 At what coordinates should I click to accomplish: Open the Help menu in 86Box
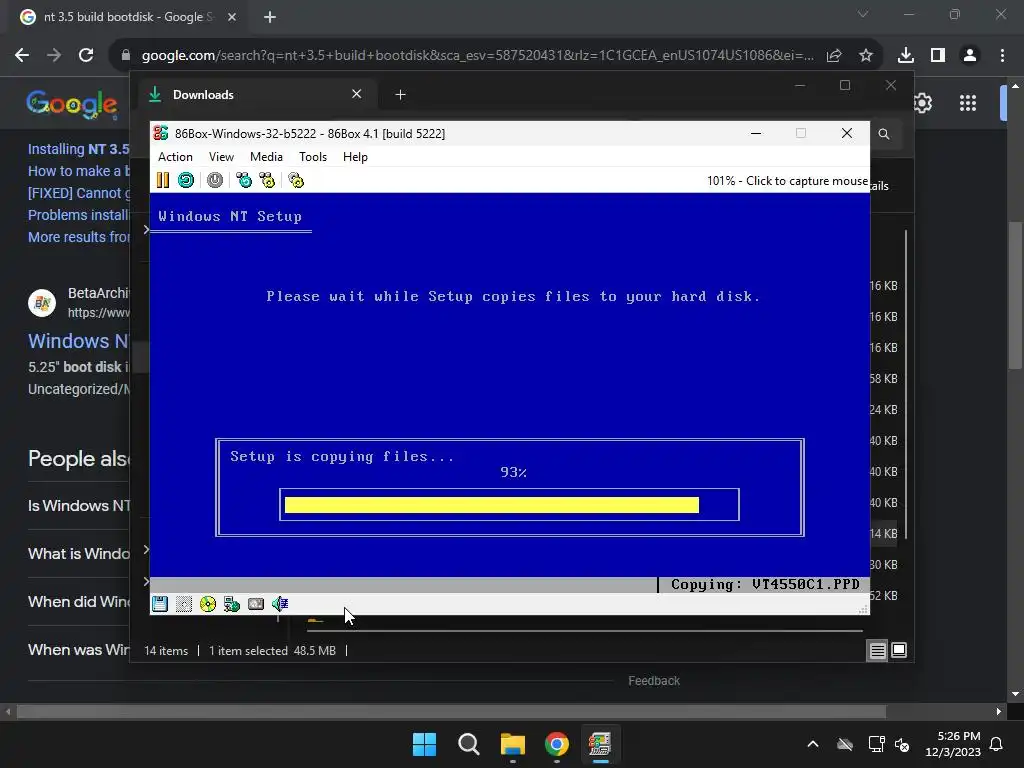[x=355, y=157]
